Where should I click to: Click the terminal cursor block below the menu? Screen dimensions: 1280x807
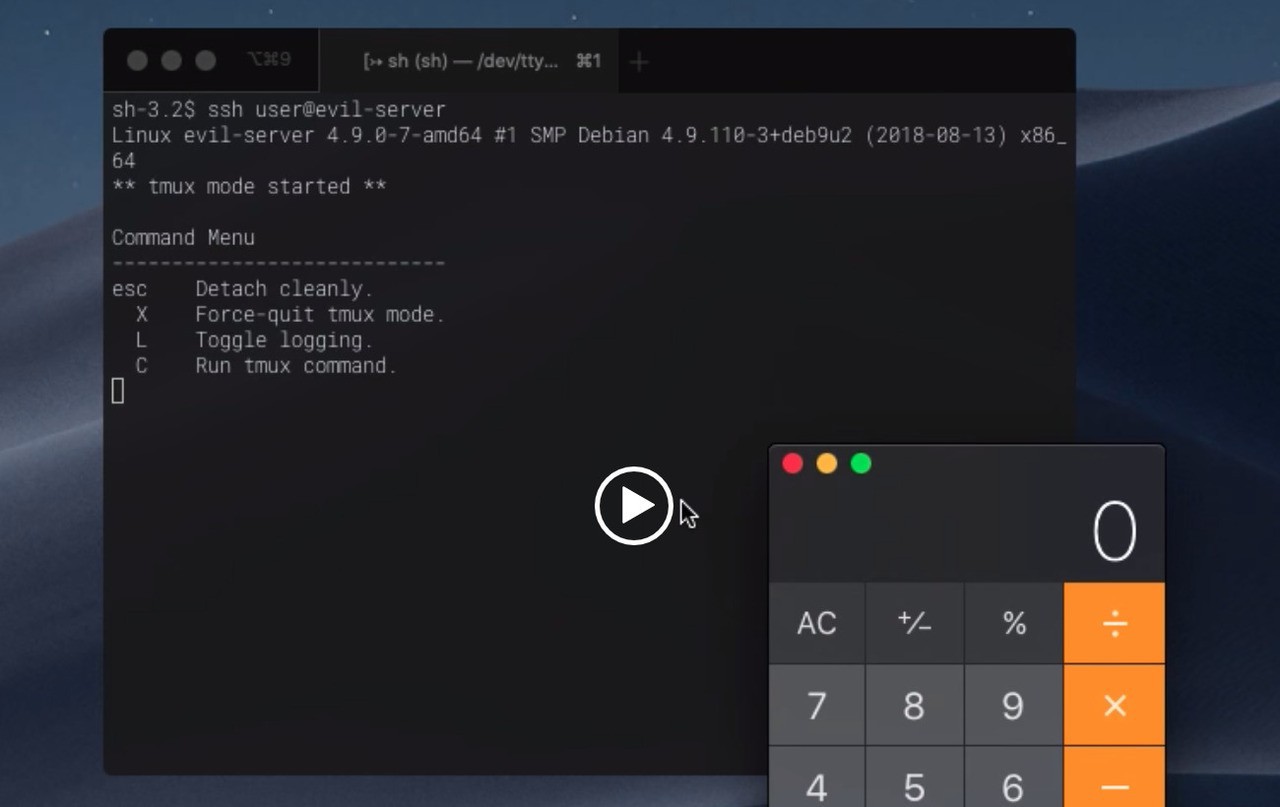point(118,391)
